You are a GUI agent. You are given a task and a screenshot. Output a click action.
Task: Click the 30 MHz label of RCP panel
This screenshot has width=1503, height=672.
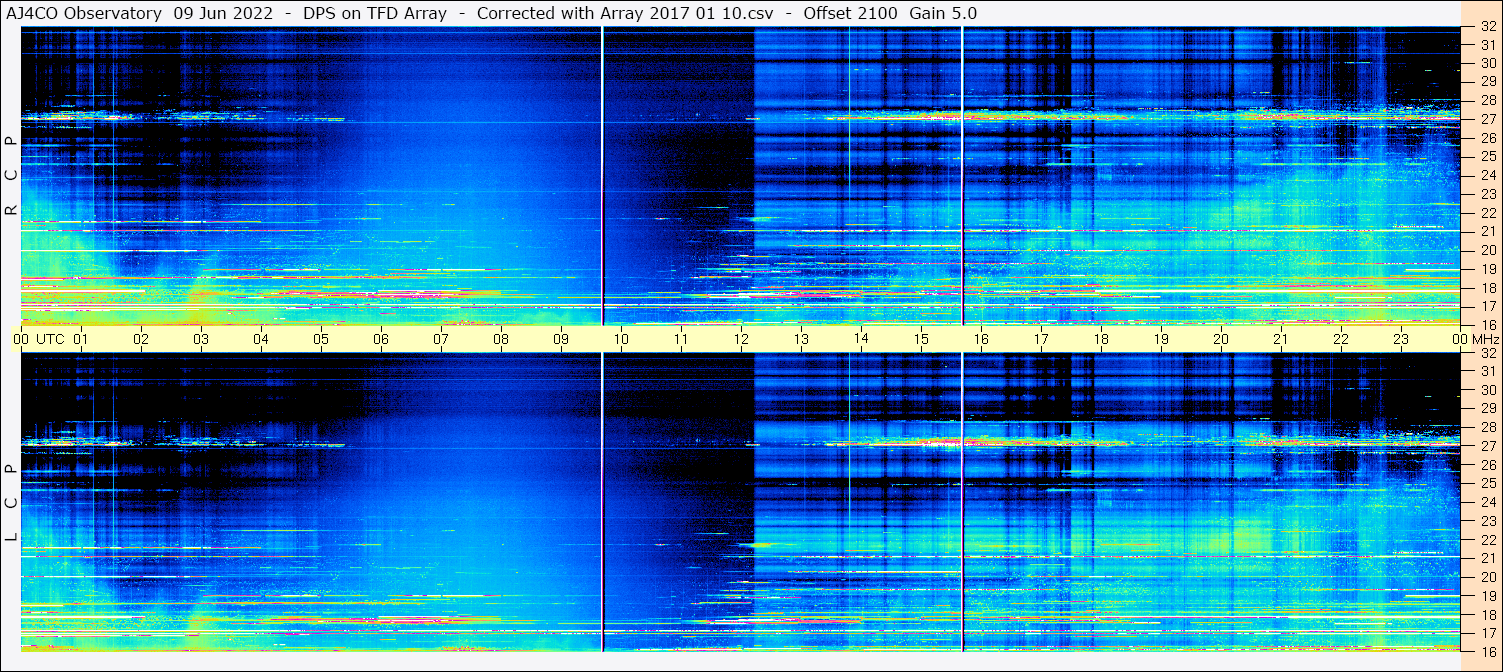coord(1487,63)
